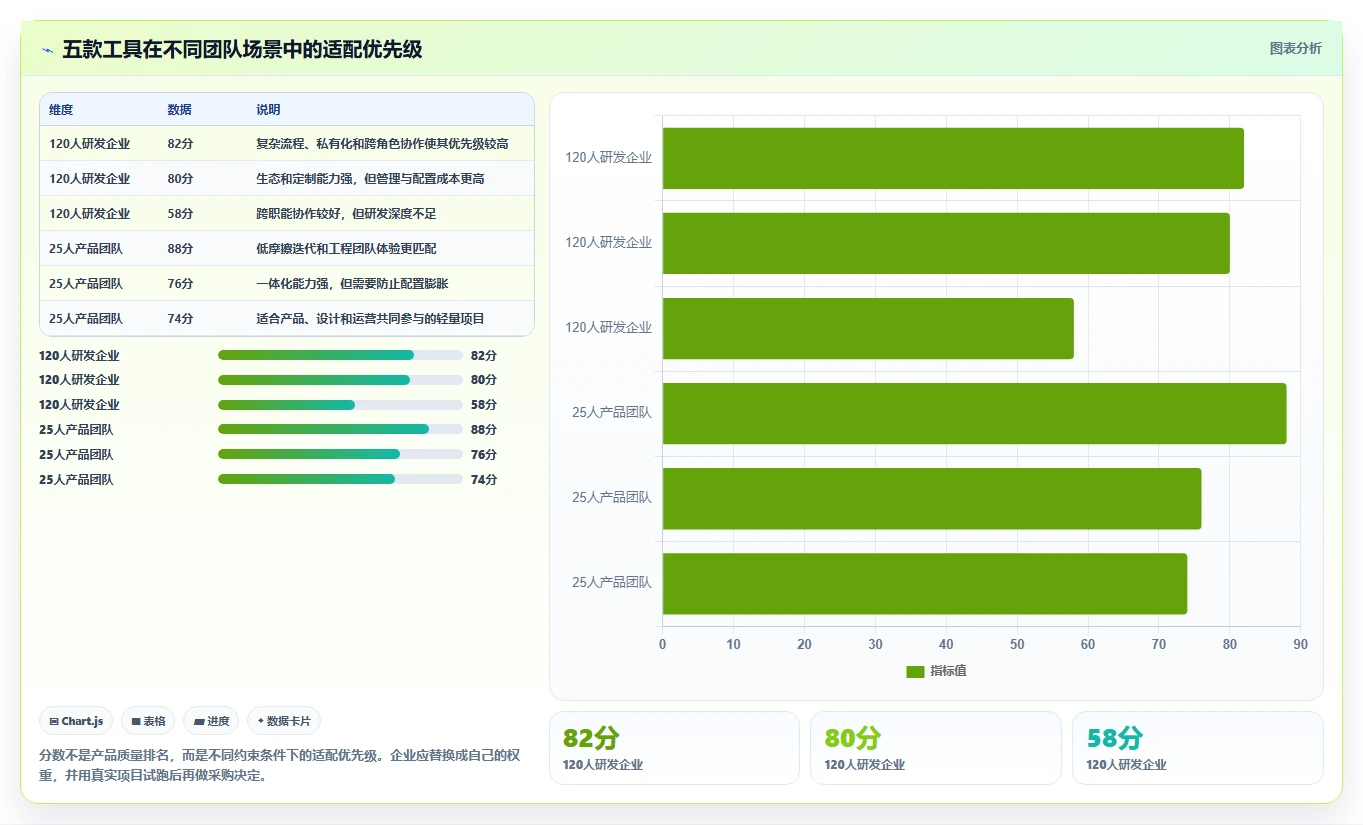The width and height of the screenshot is (1363, 825).
Task: Click the 80分 progress bar
Action: [x=340, y=380]
